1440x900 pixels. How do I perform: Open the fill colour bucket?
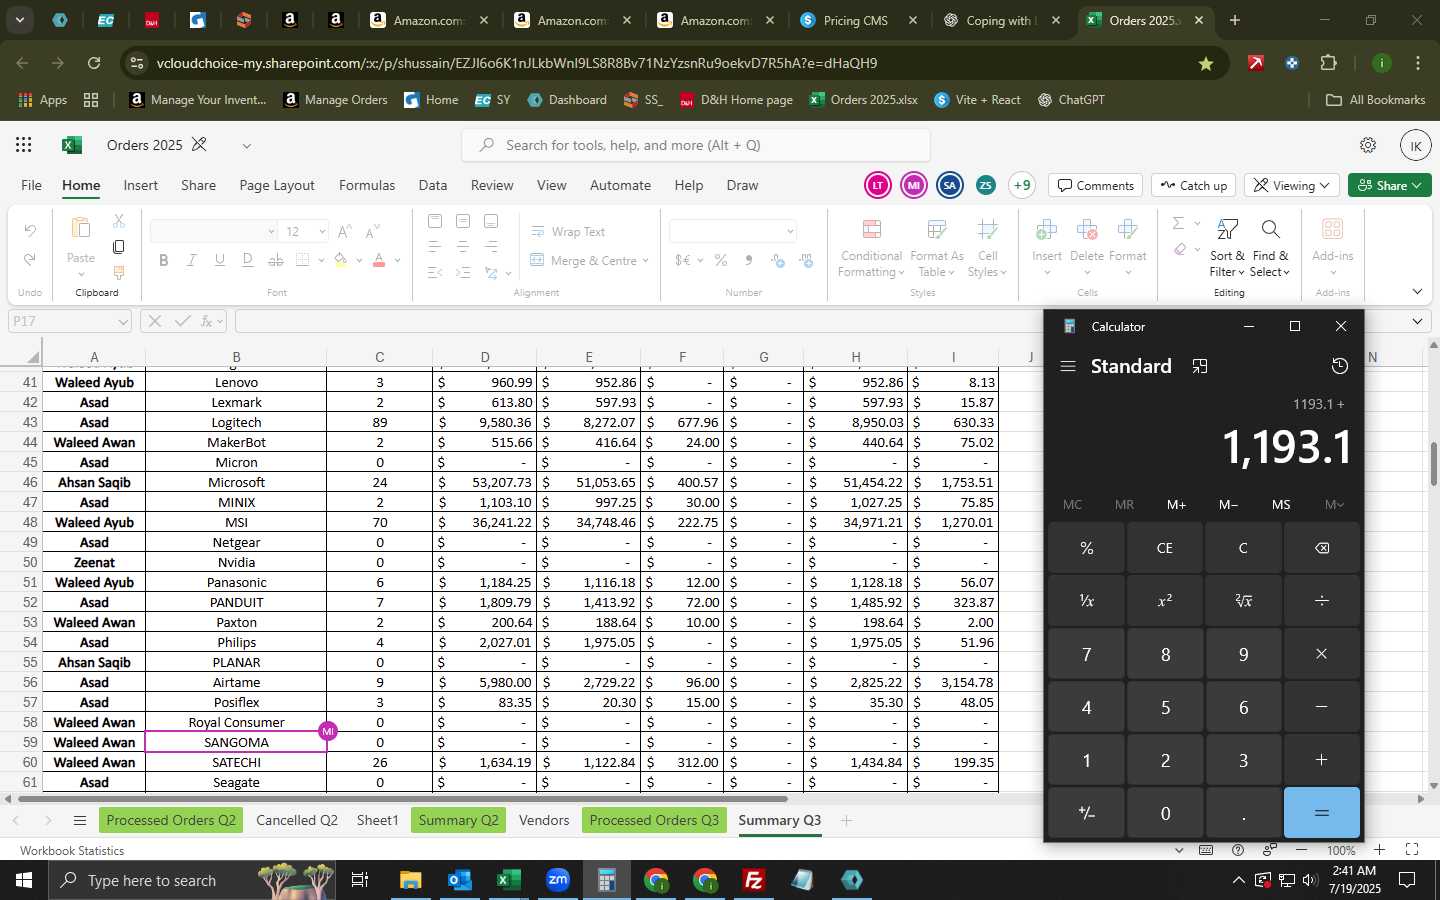click(341, 261)
